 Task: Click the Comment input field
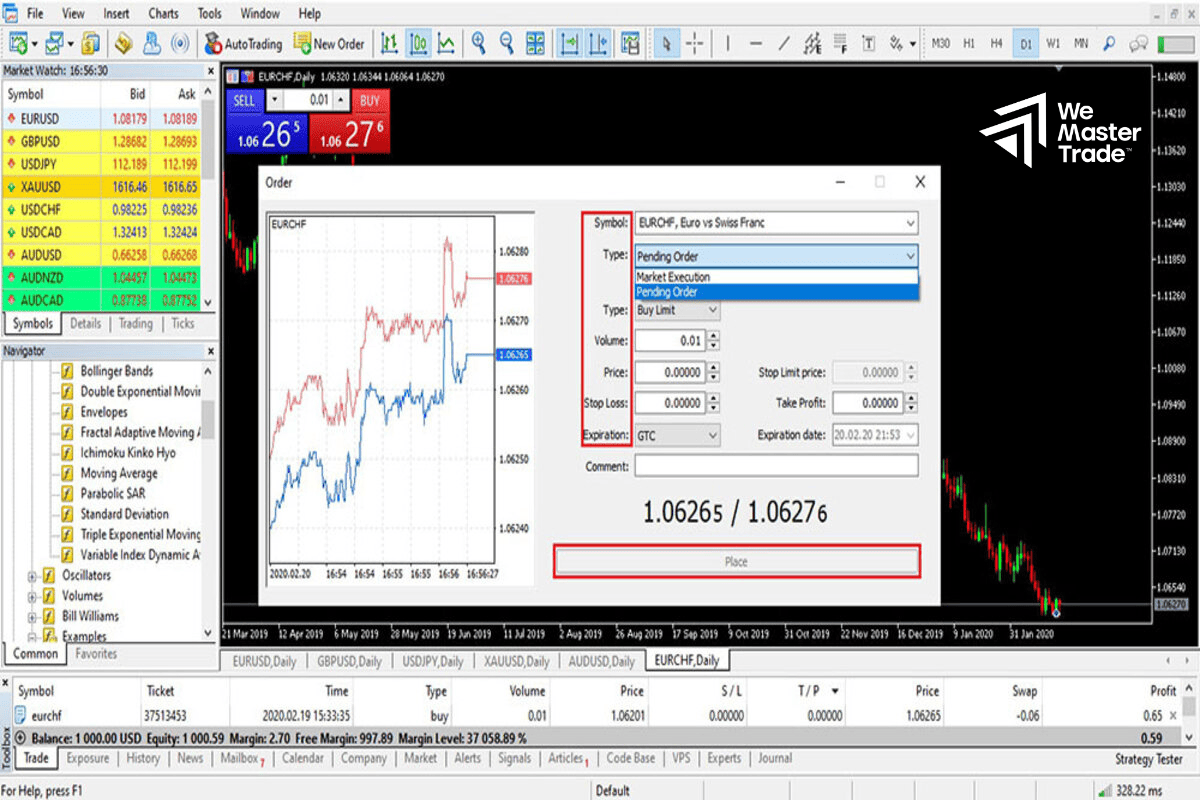click(775, 466)
